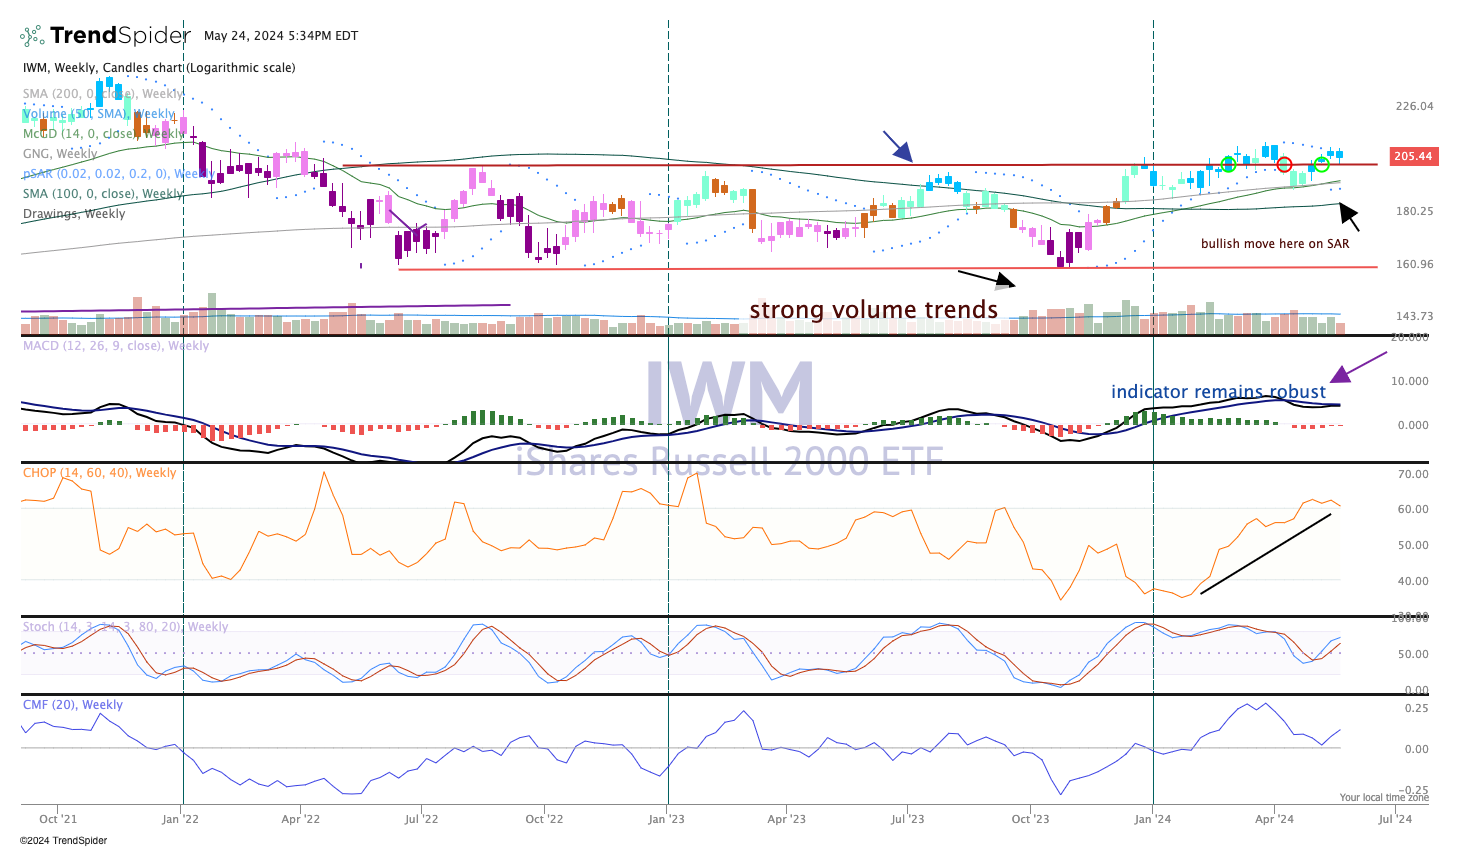Click the Jan '22 date on time axis

click(x=180, y=819)
